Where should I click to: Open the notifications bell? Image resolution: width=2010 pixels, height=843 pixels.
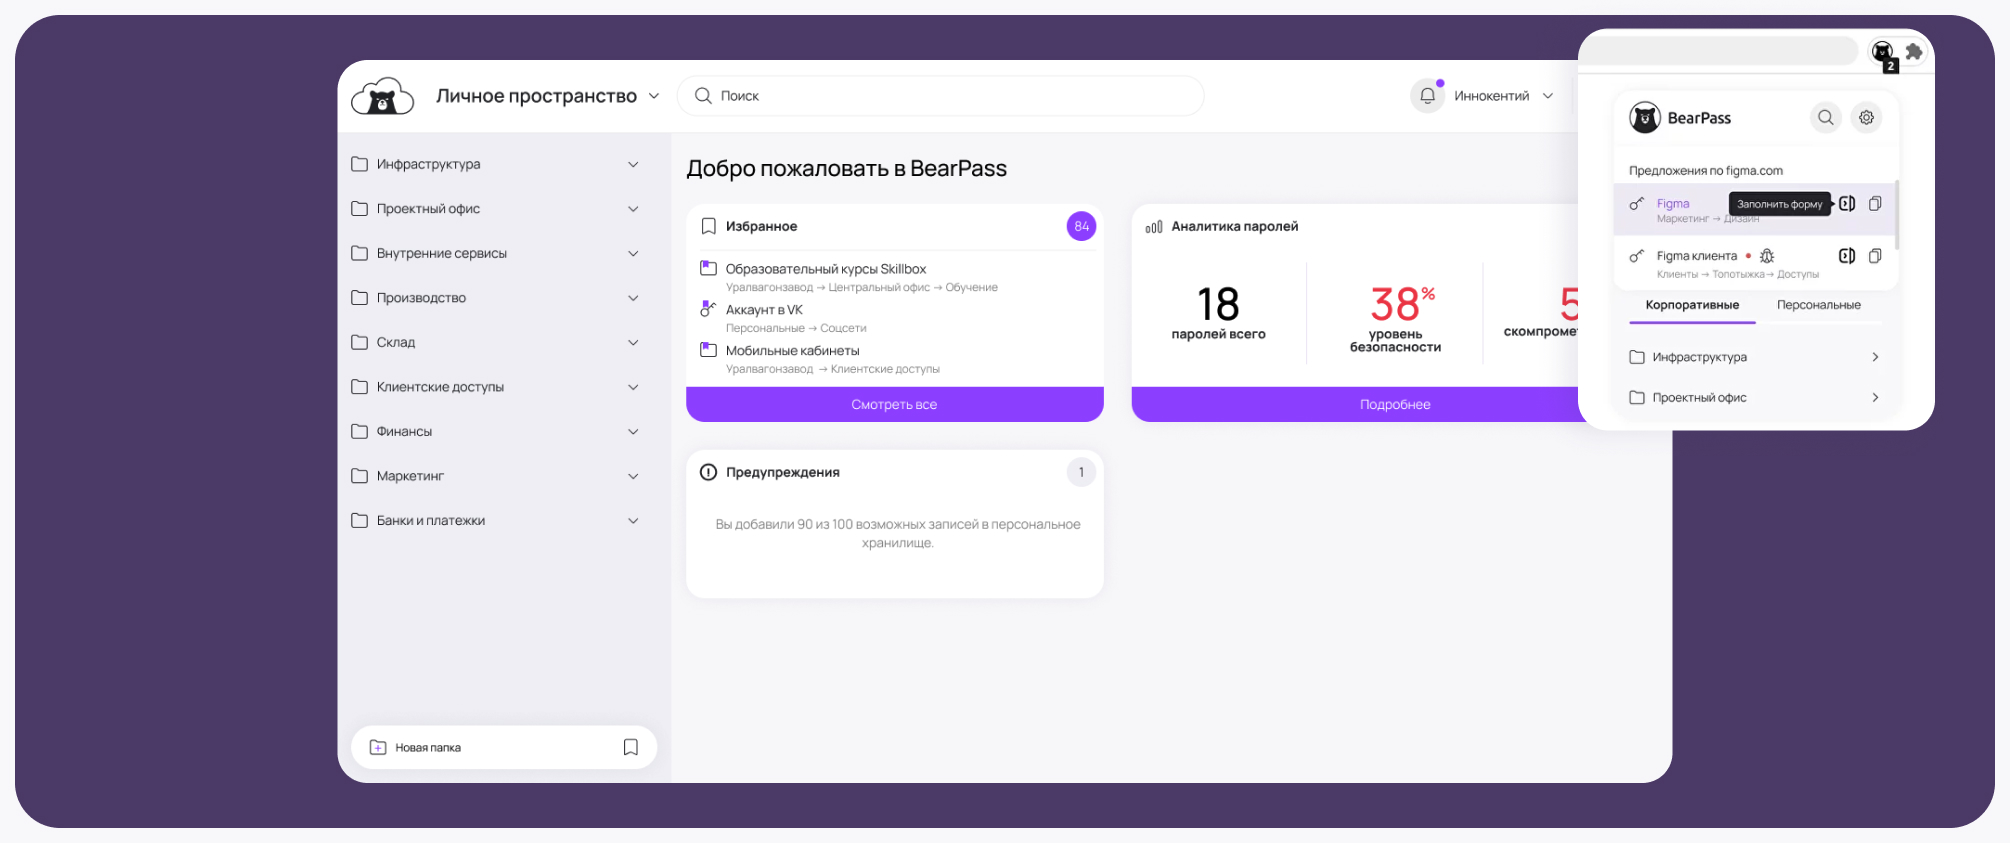1427,96
